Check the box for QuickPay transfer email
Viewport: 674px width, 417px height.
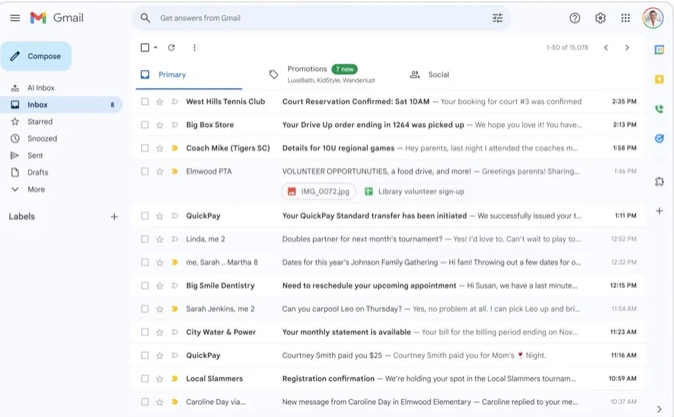pyautogui.click(x=145, y=216)
